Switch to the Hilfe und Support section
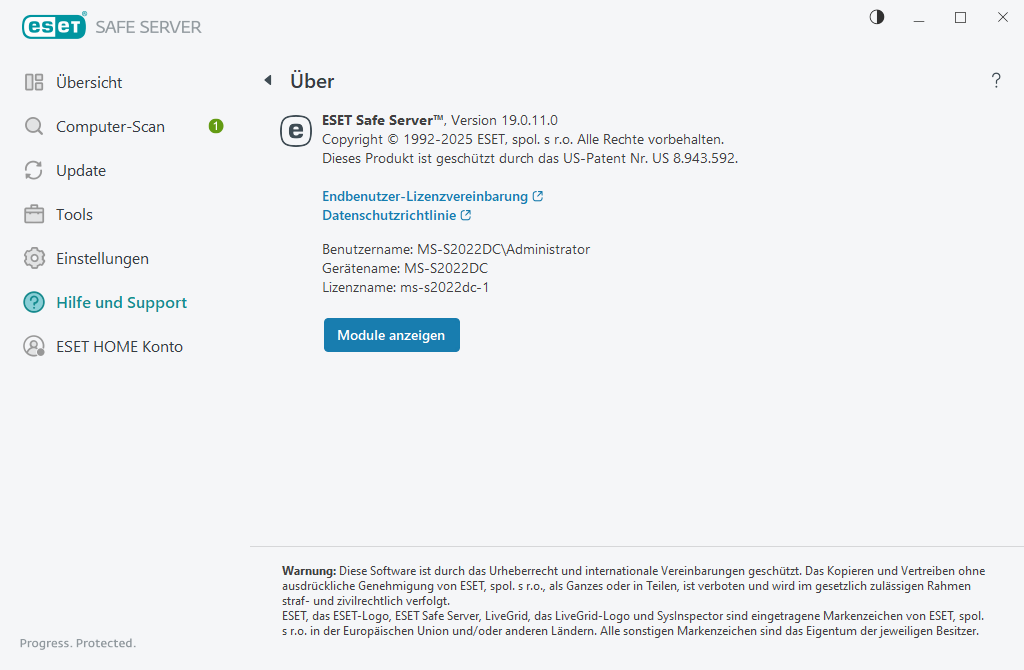1024x670 pixels. pyautogui.click(x=121, y=302)
